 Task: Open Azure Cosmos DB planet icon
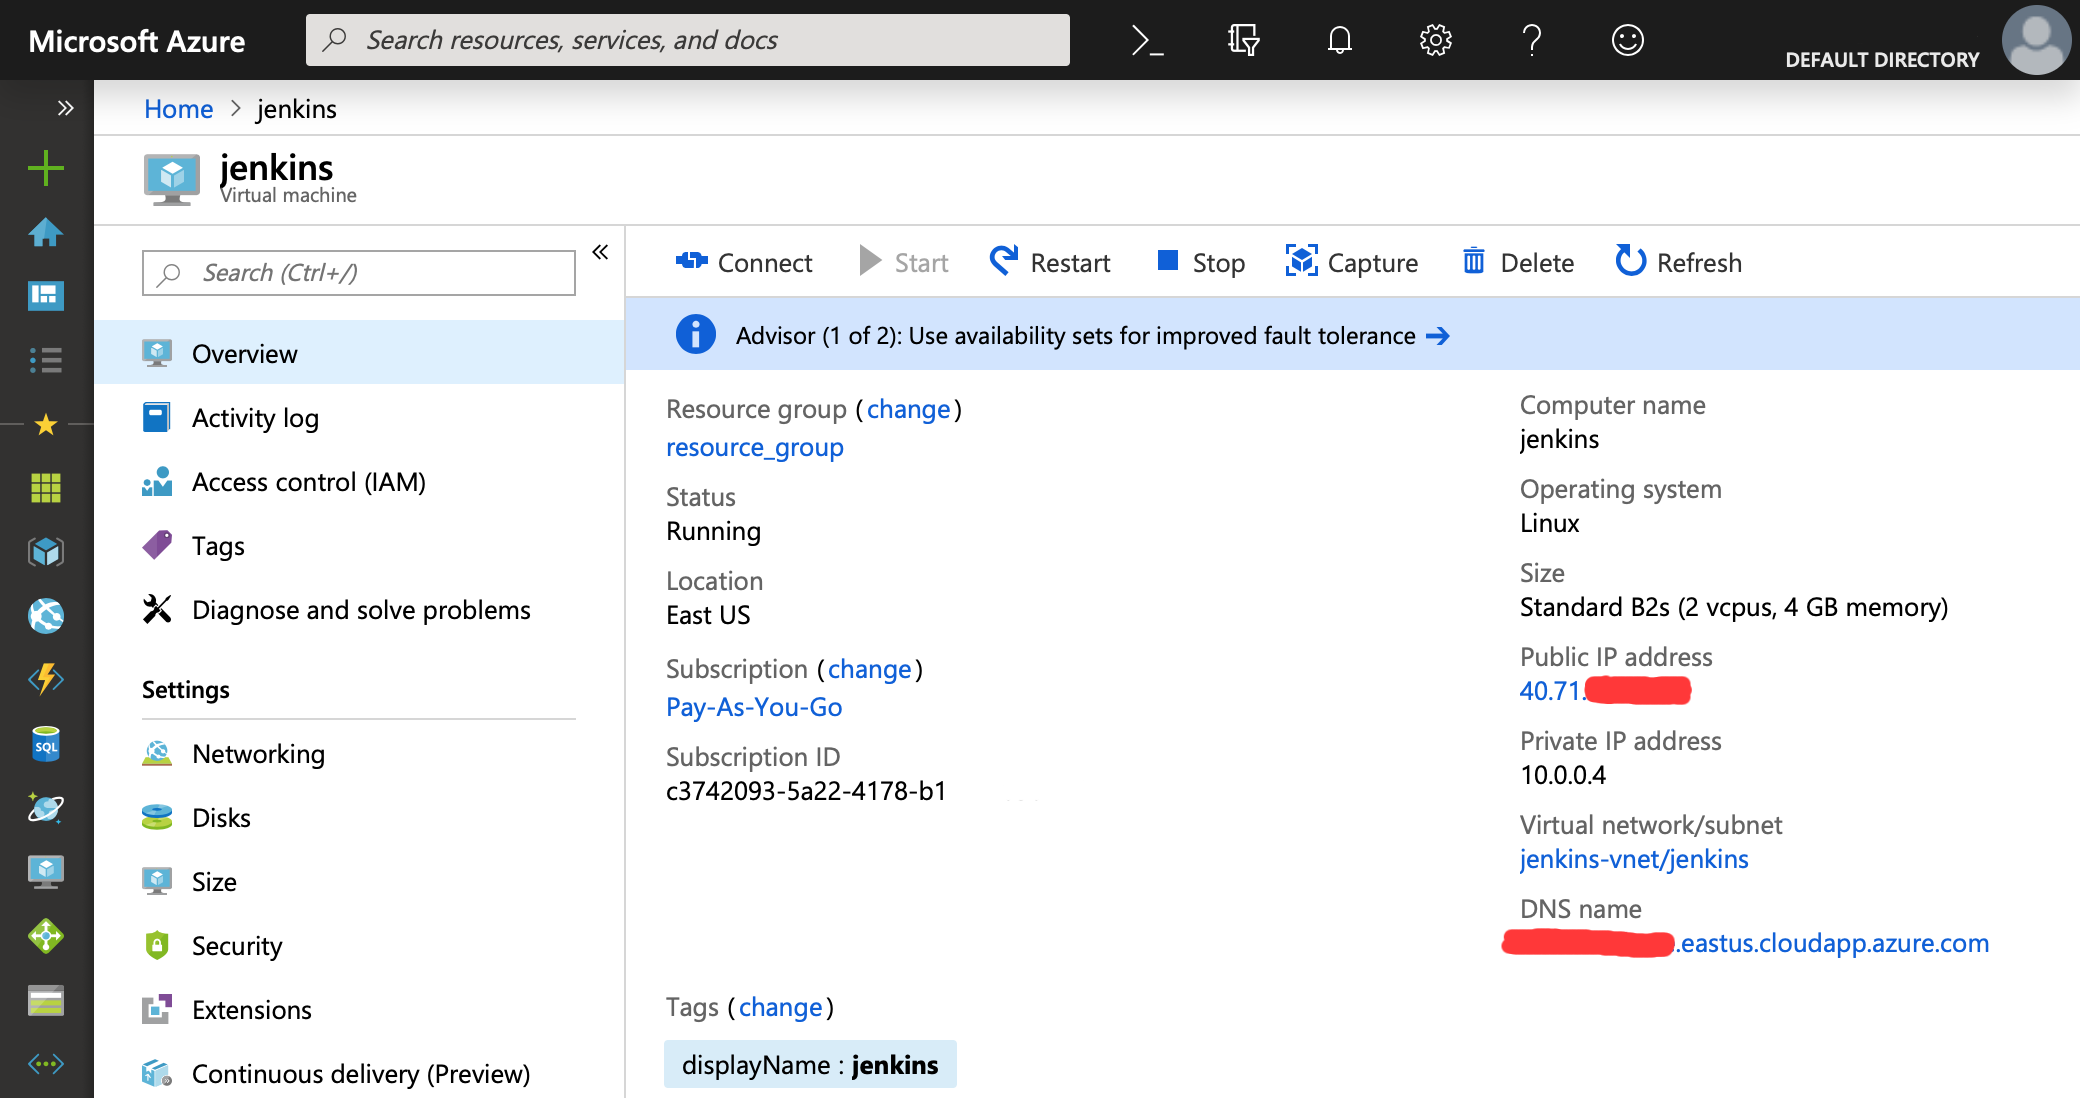click(x=46, y=808)
